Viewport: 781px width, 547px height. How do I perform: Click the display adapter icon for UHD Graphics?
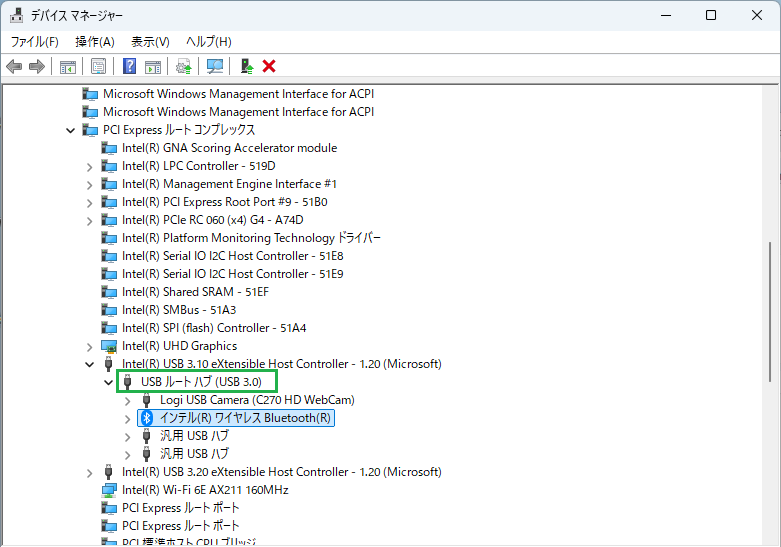[109, 346]
